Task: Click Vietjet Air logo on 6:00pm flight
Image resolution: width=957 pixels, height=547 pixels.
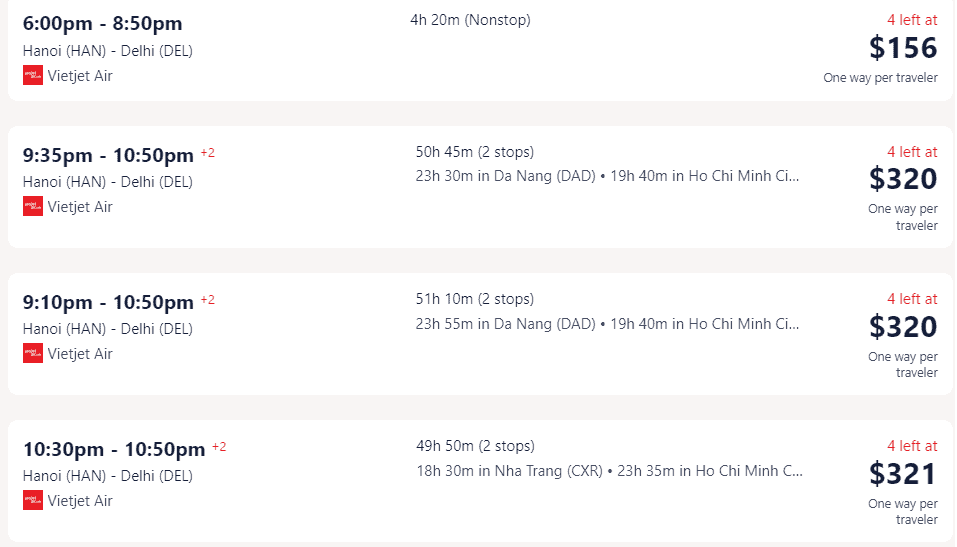Action: pyautogui.click(x=33, y=76)
